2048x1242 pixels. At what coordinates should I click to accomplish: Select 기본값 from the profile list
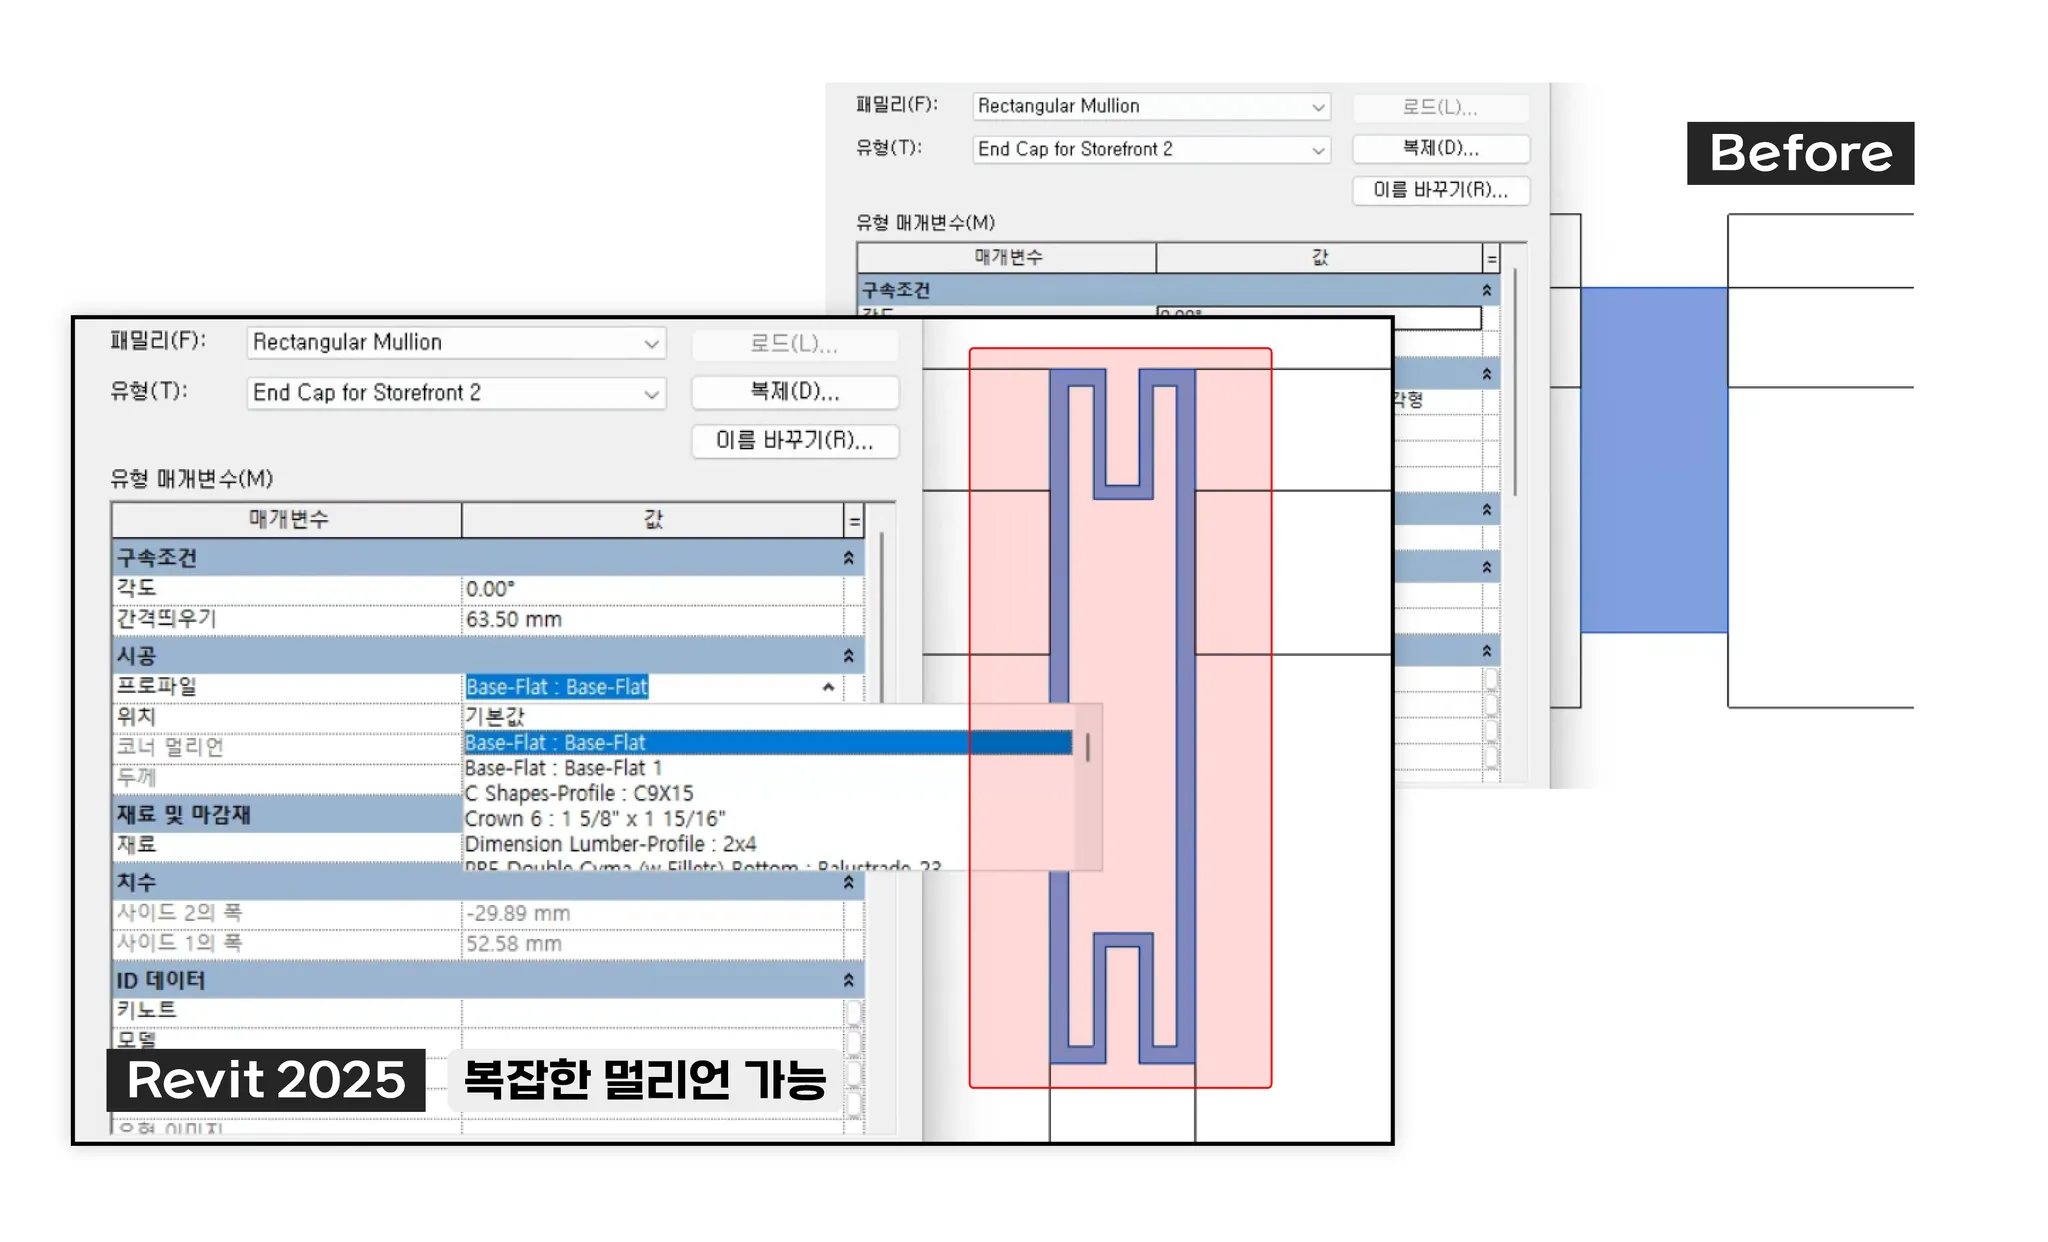495,716
